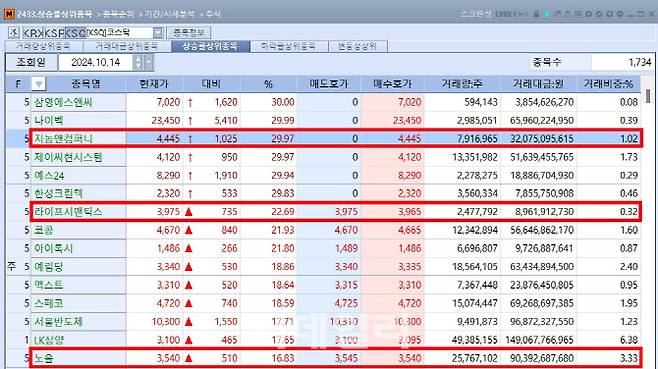
Task: Select stock 지놈앤컴퍼니
Action: pyautogui.click(x=63, y=139)
